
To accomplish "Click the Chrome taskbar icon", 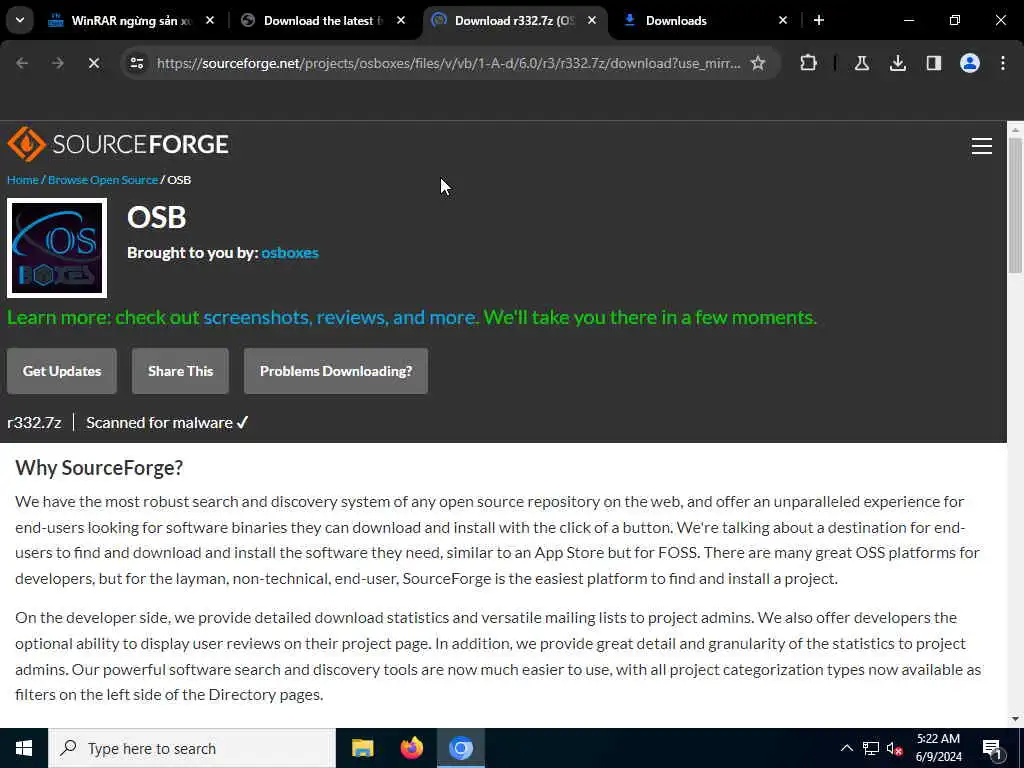I will coord(460,748).
